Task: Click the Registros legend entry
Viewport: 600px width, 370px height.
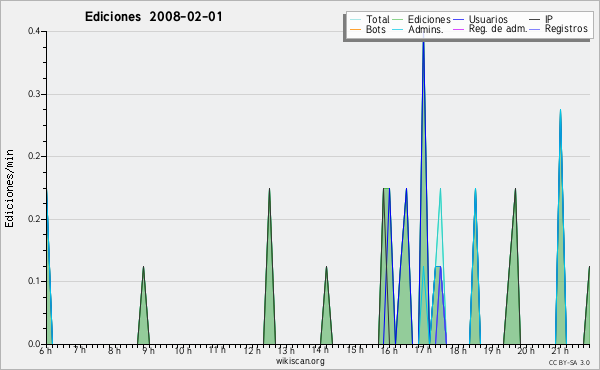Action: tap(559, 29)
